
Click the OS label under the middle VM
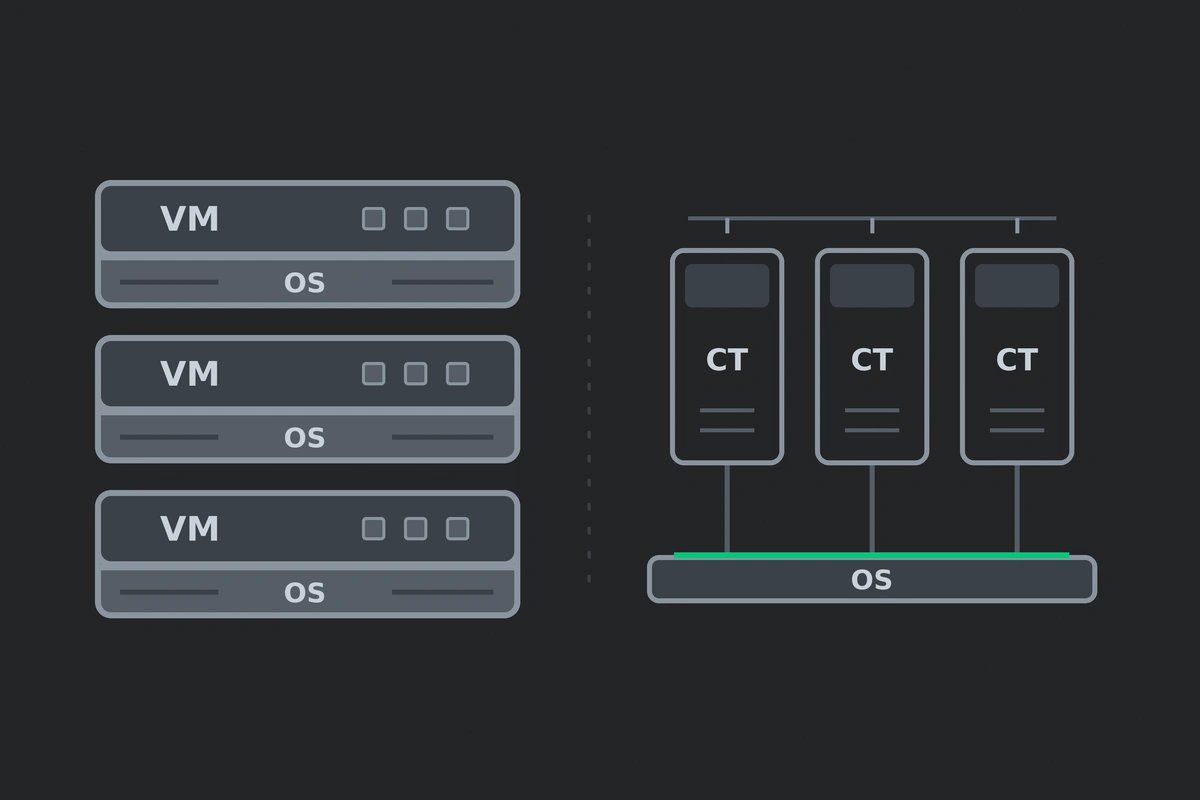point(305,438)
